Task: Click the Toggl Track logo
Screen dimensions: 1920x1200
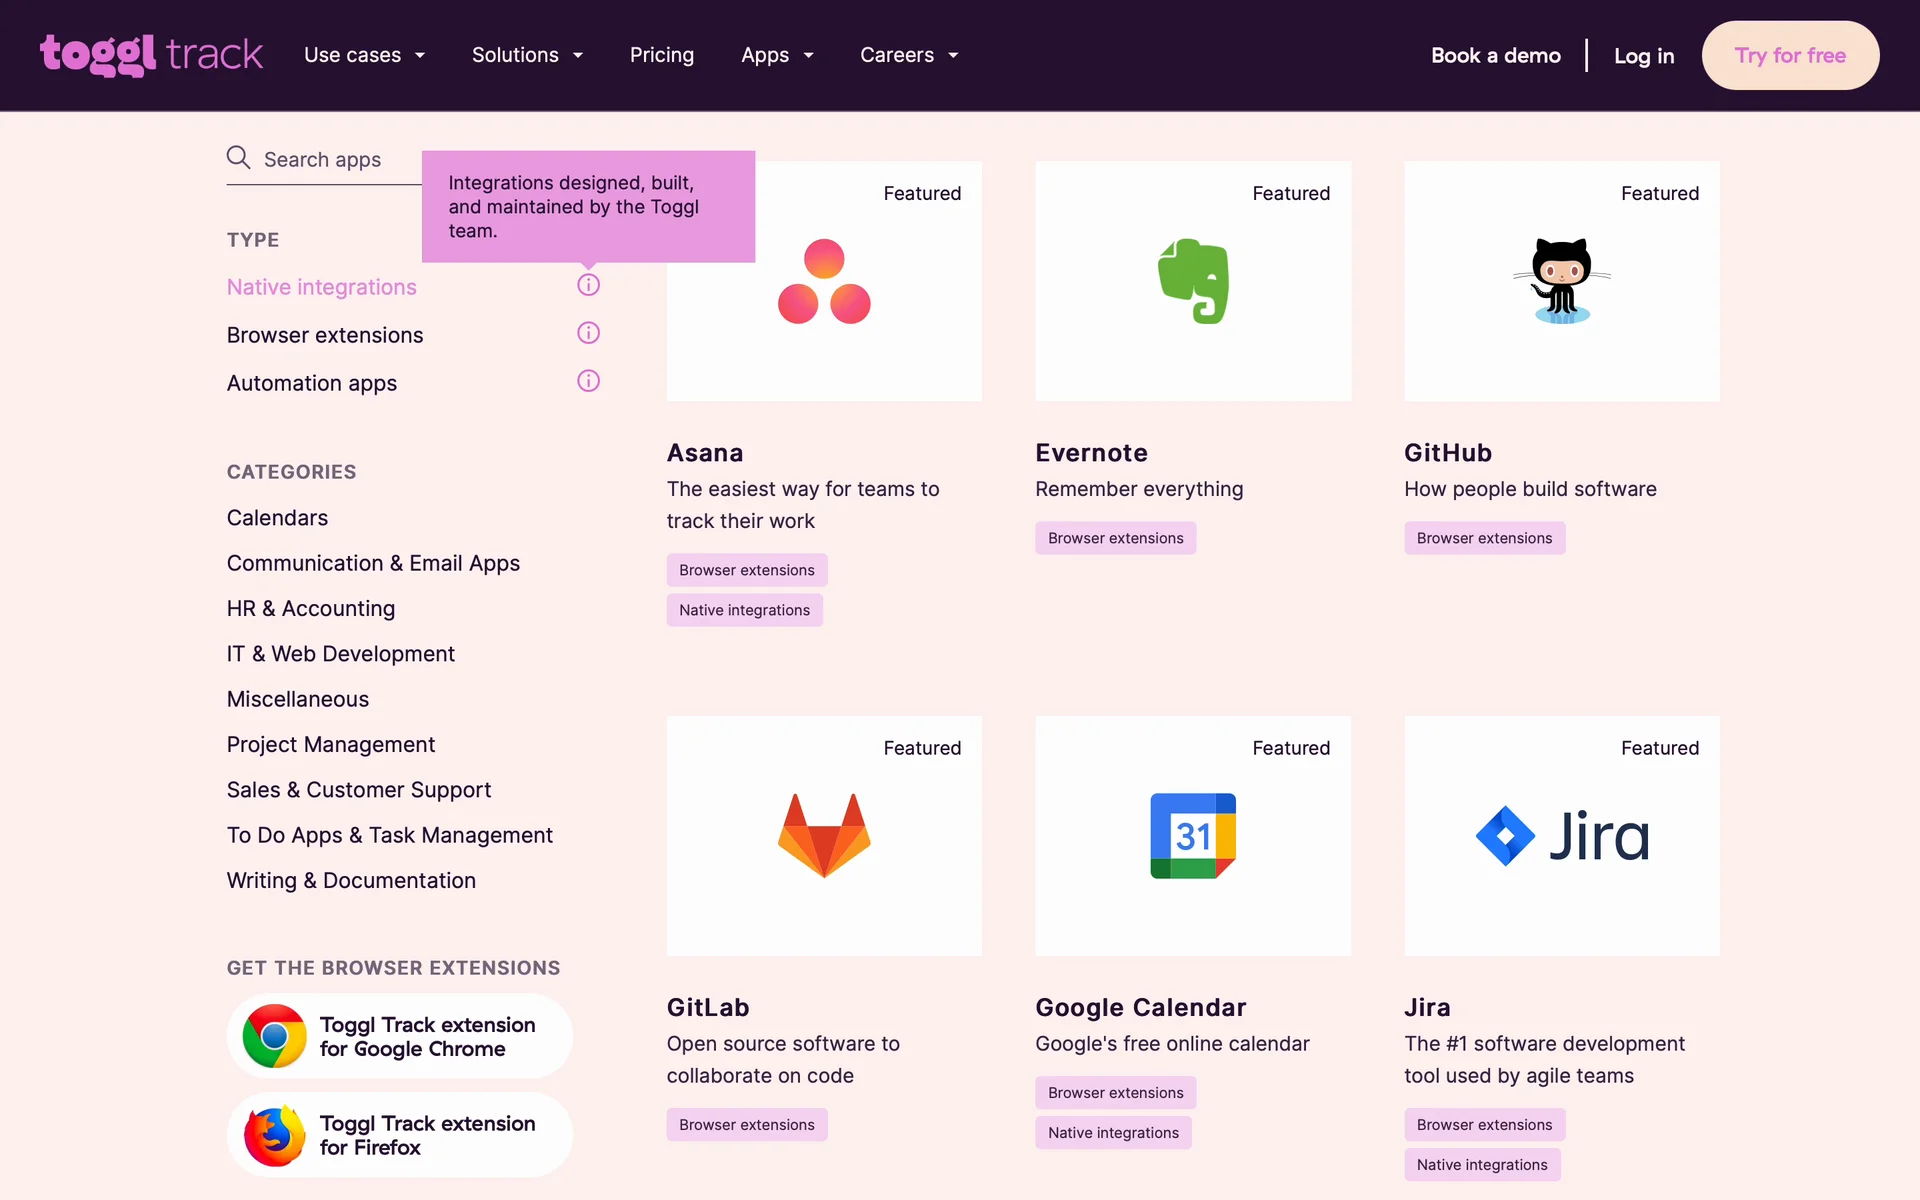Action: pos(151,55)
